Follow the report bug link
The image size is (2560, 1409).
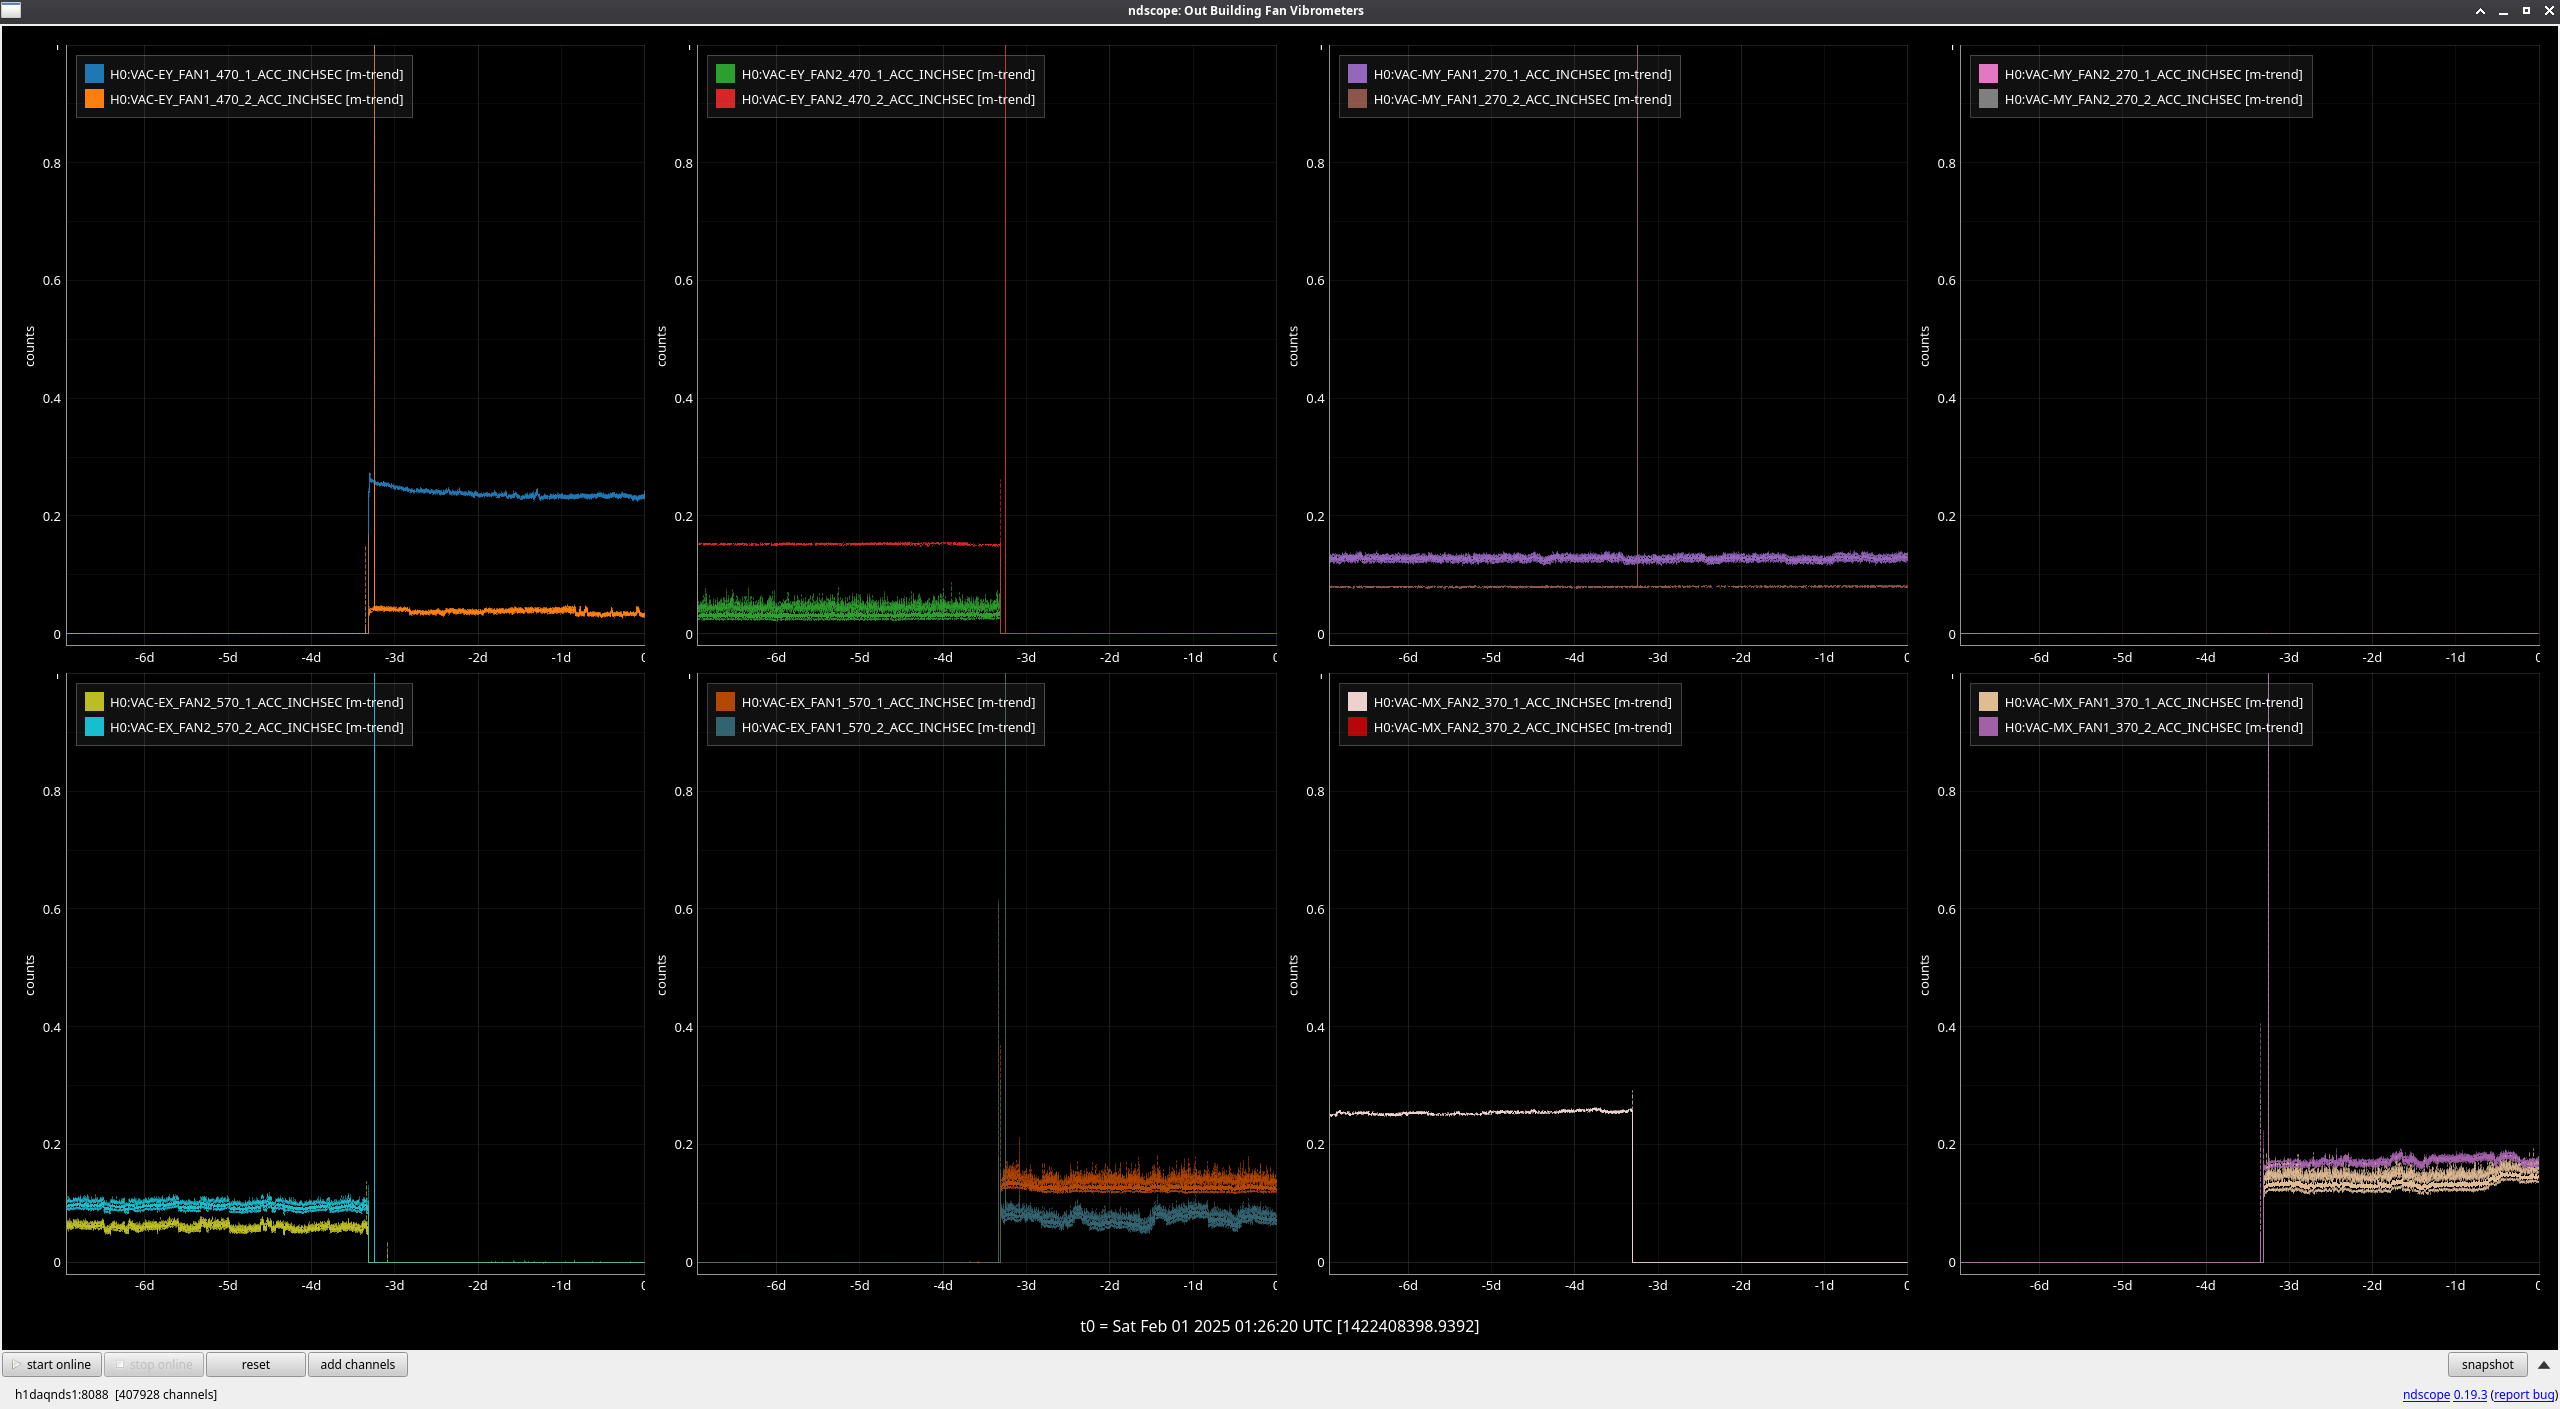tap(2523, 1394)
